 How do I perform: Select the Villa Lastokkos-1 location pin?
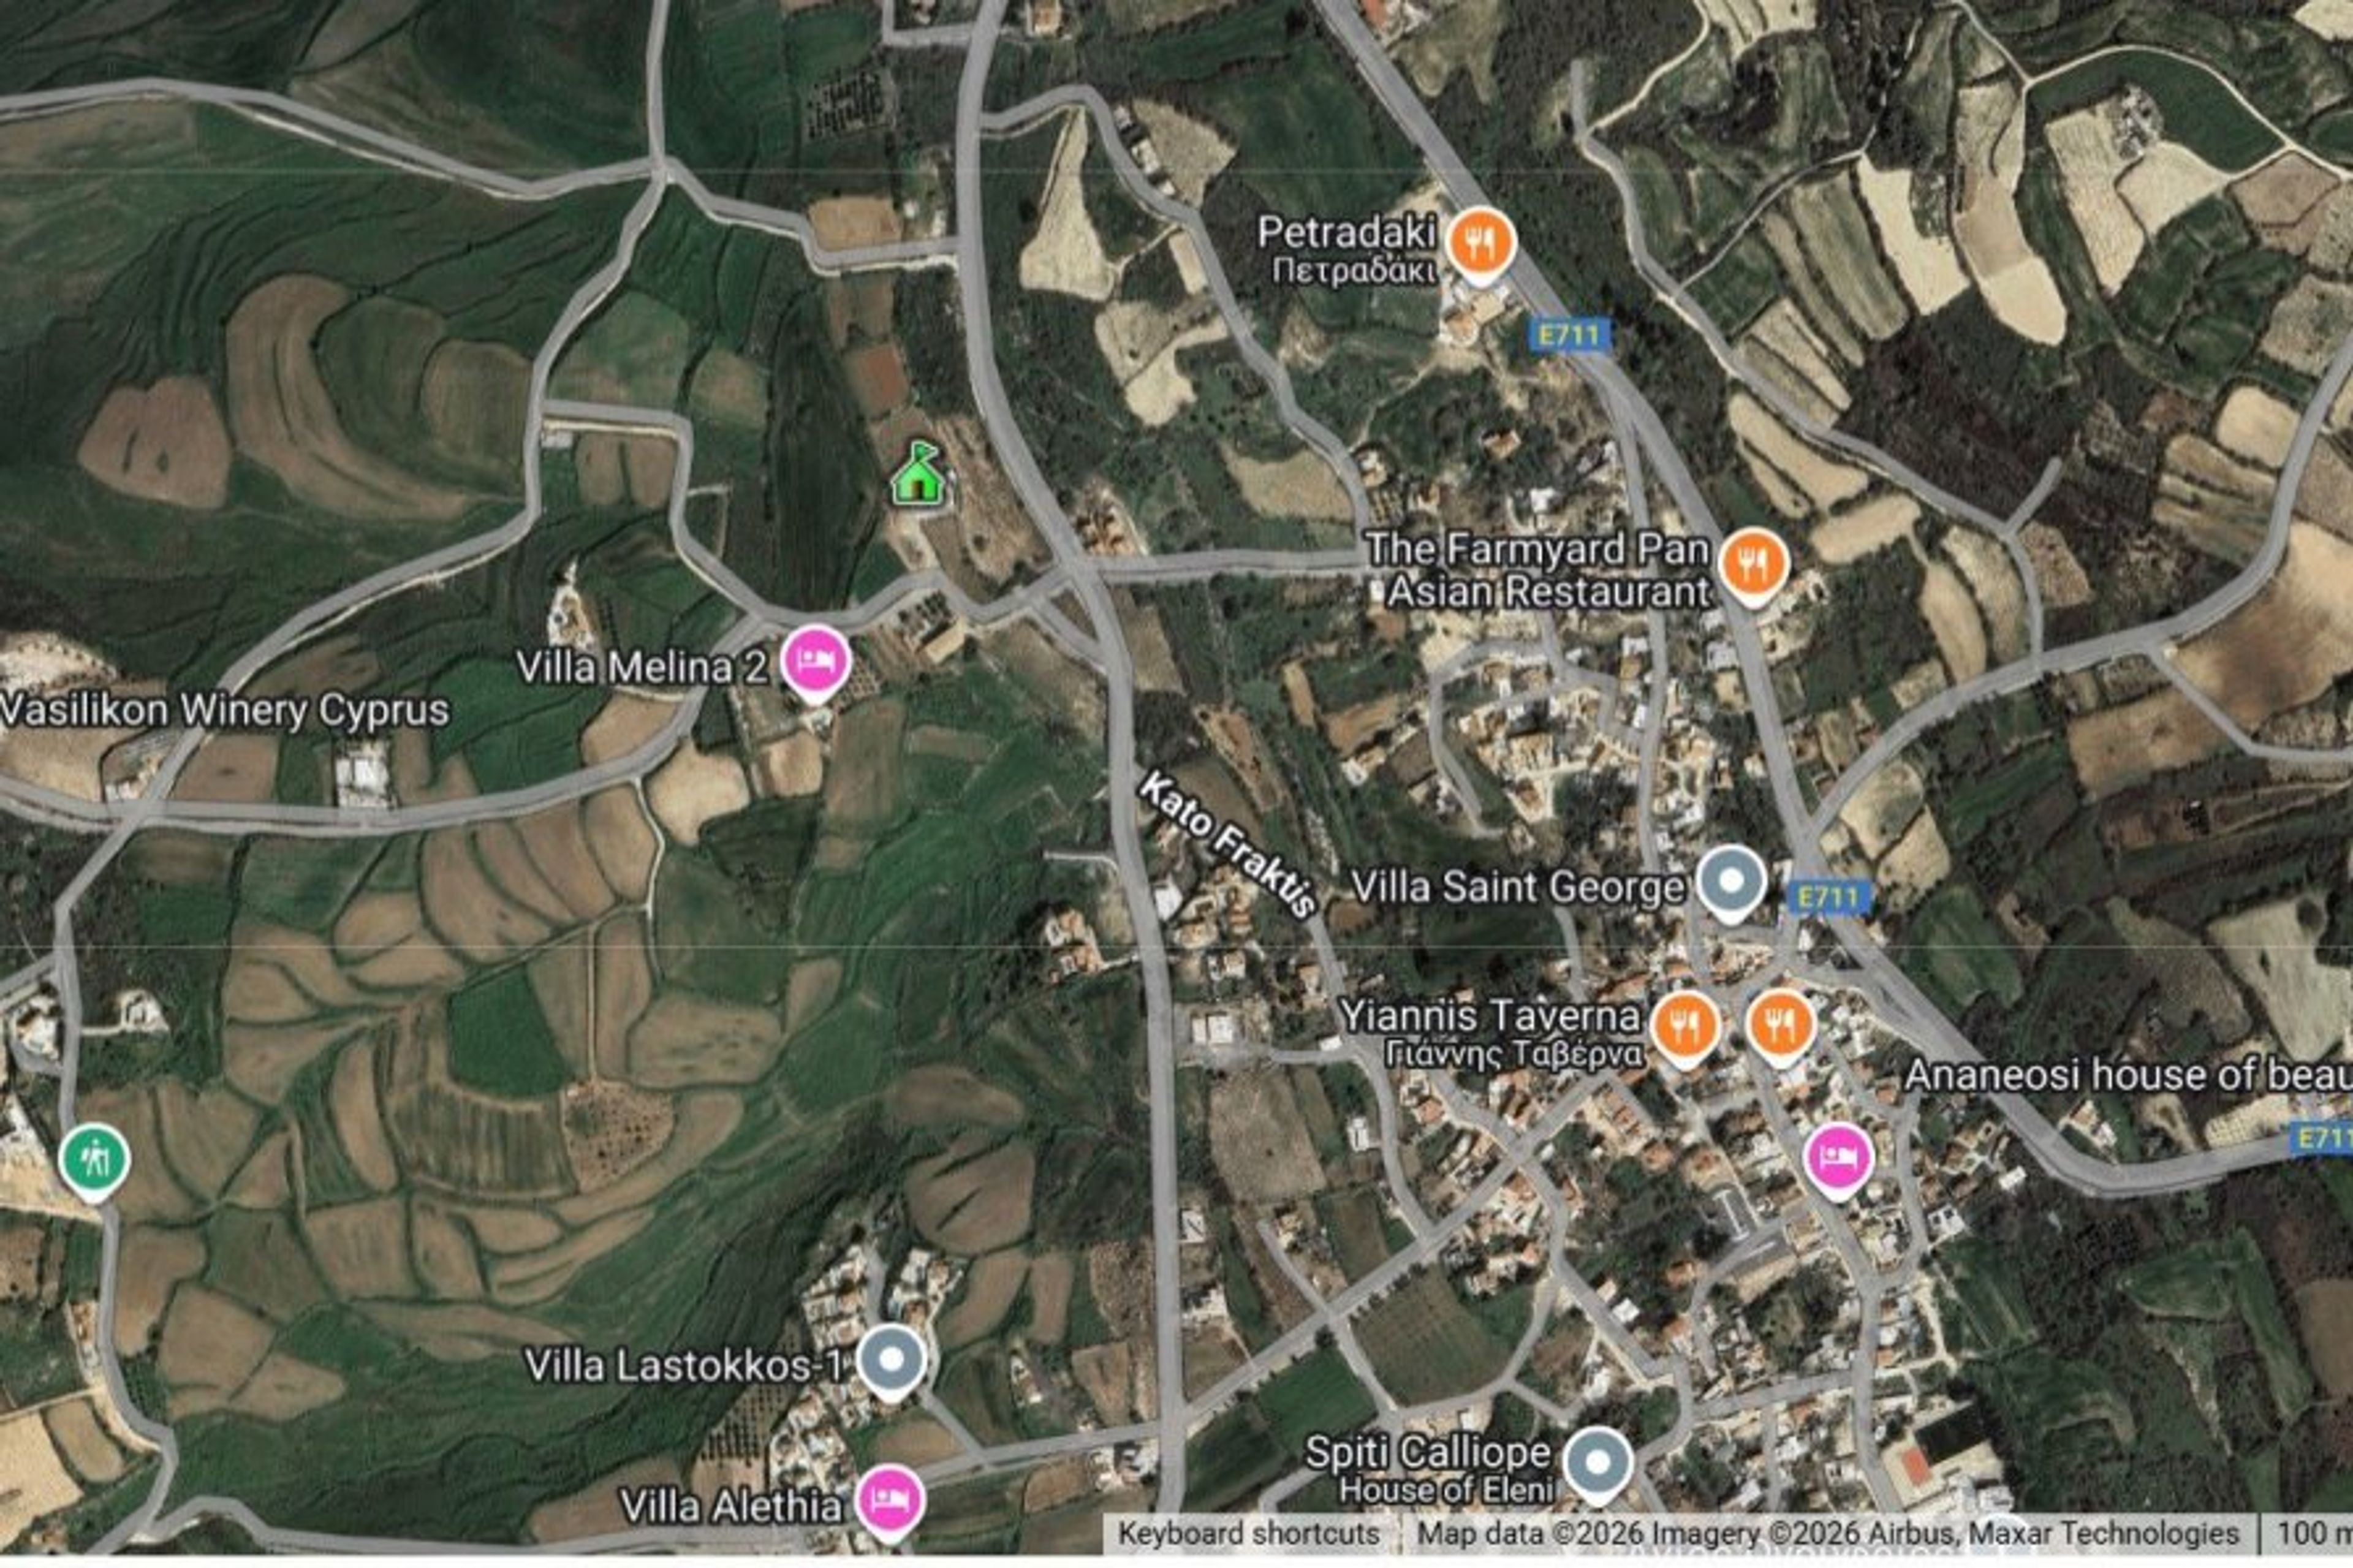pyautogui.click(x=891, y=1361)
